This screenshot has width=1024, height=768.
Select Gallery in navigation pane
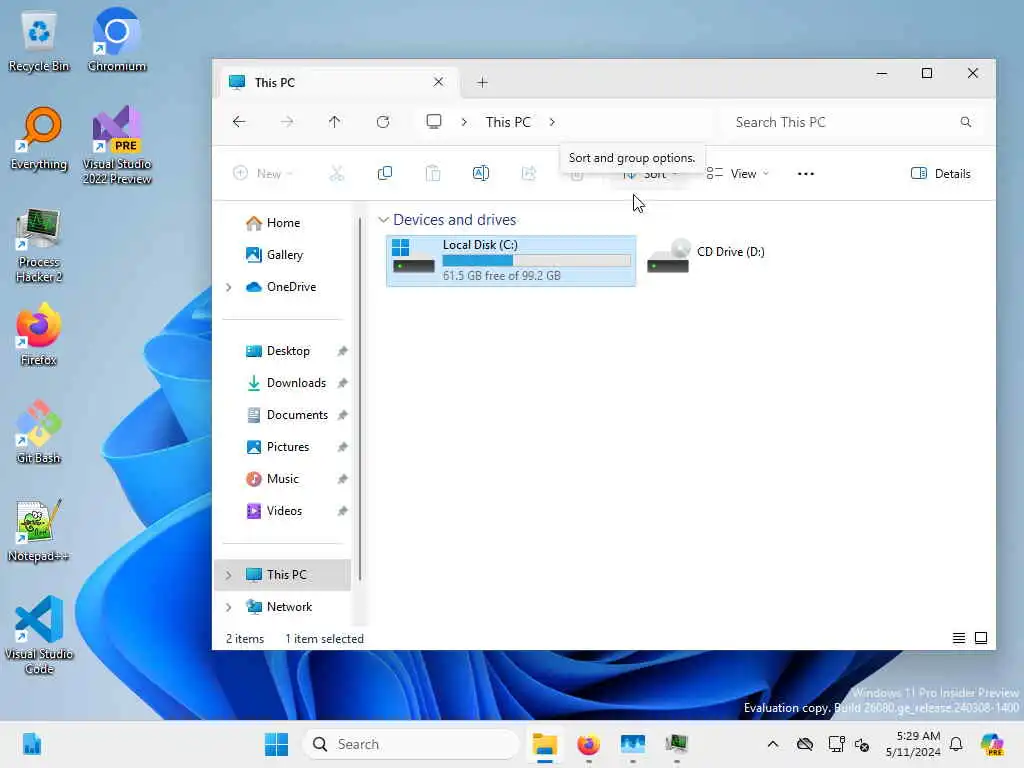pyautogui.click(x=282, y=255)
